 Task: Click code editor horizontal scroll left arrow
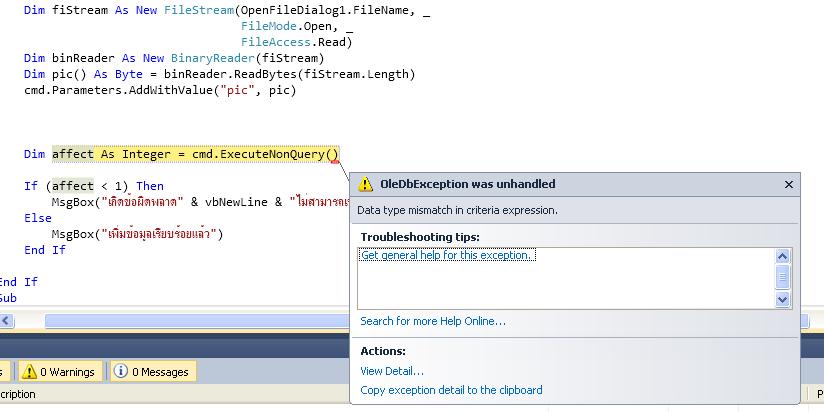point(6,321)
